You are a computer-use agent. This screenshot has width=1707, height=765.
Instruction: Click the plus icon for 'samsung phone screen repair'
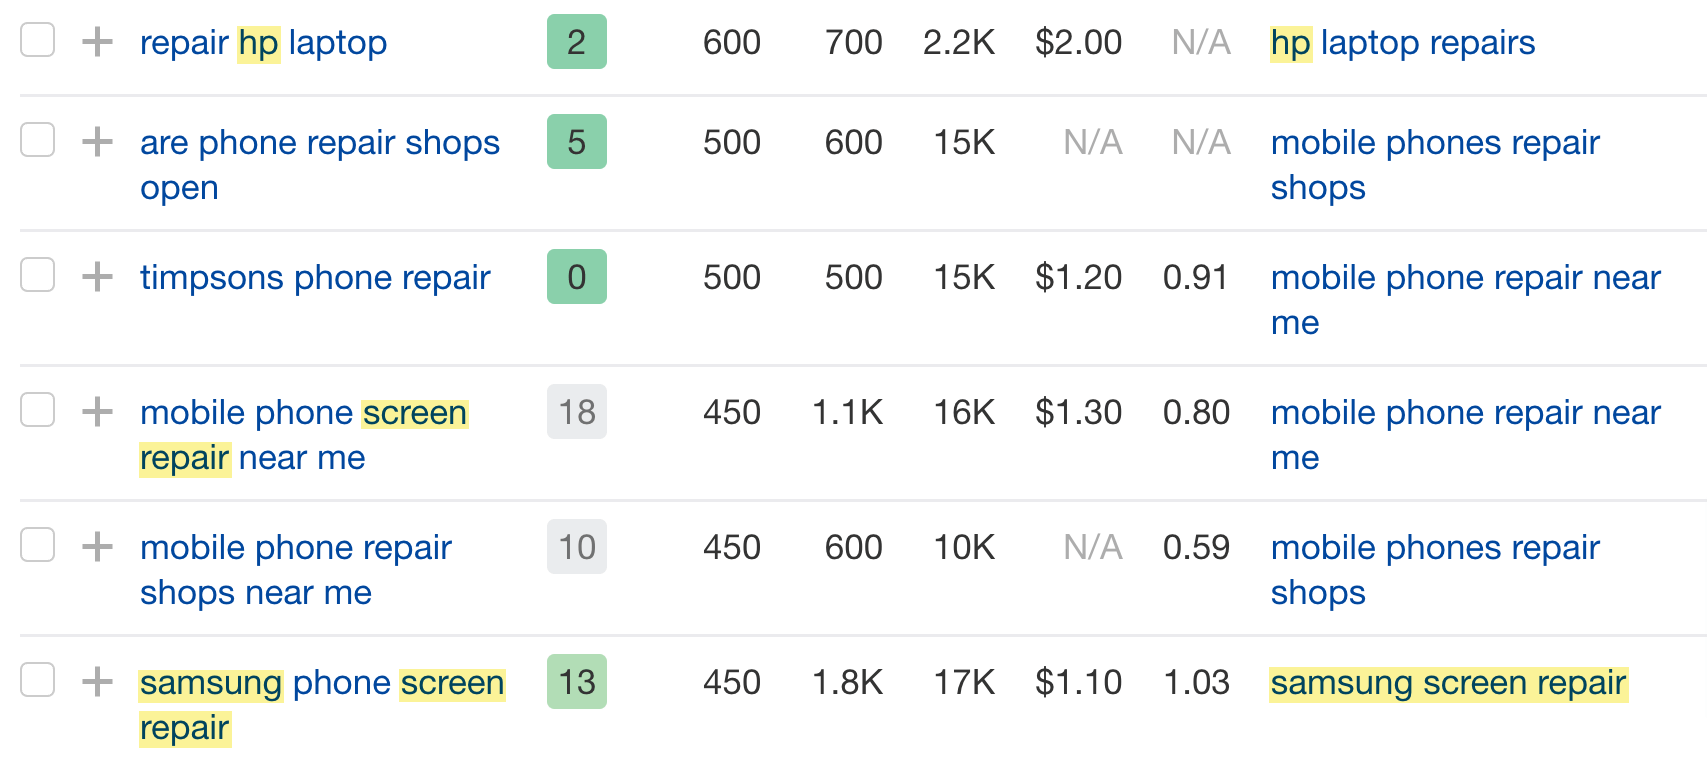pyautogui.click(x=97, y=682)
